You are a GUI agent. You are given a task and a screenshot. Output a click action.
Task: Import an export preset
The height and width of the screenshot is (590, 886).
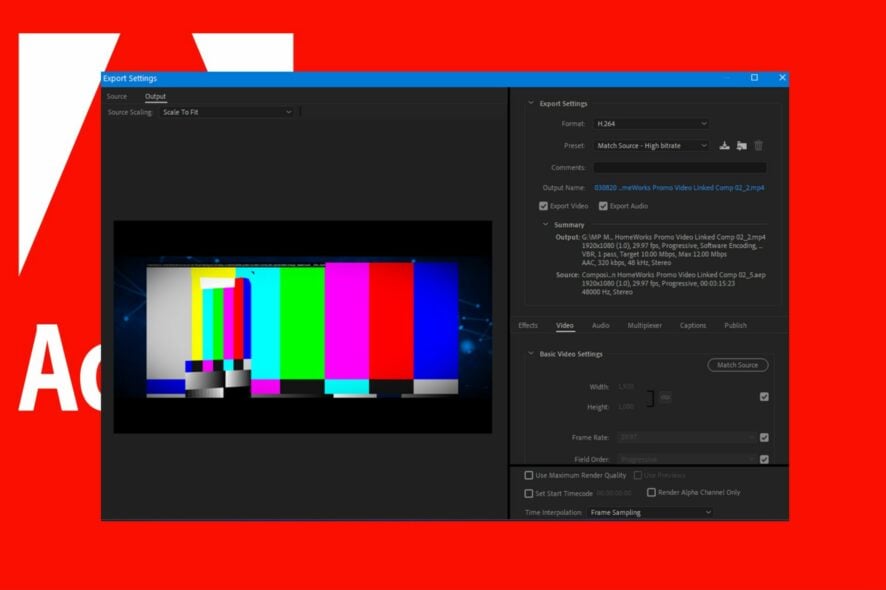(741, 146)
